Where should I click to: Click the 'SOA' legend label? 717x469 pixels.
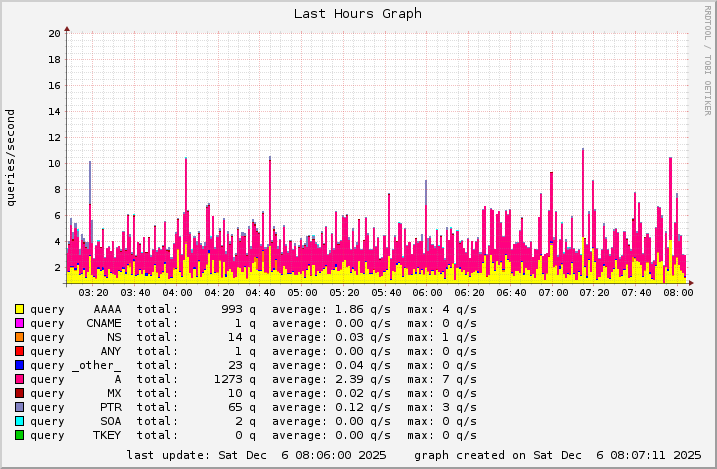pos(111,421)
